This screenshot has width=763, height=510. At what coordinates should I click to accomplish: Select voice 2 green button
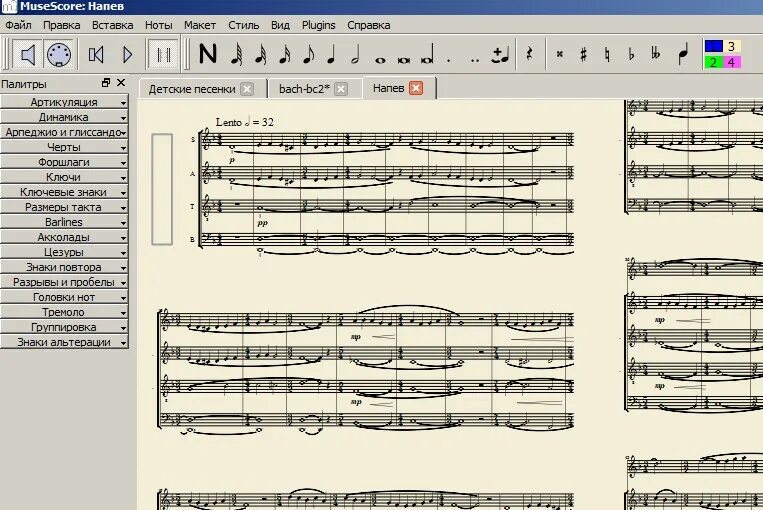(713, 62)
